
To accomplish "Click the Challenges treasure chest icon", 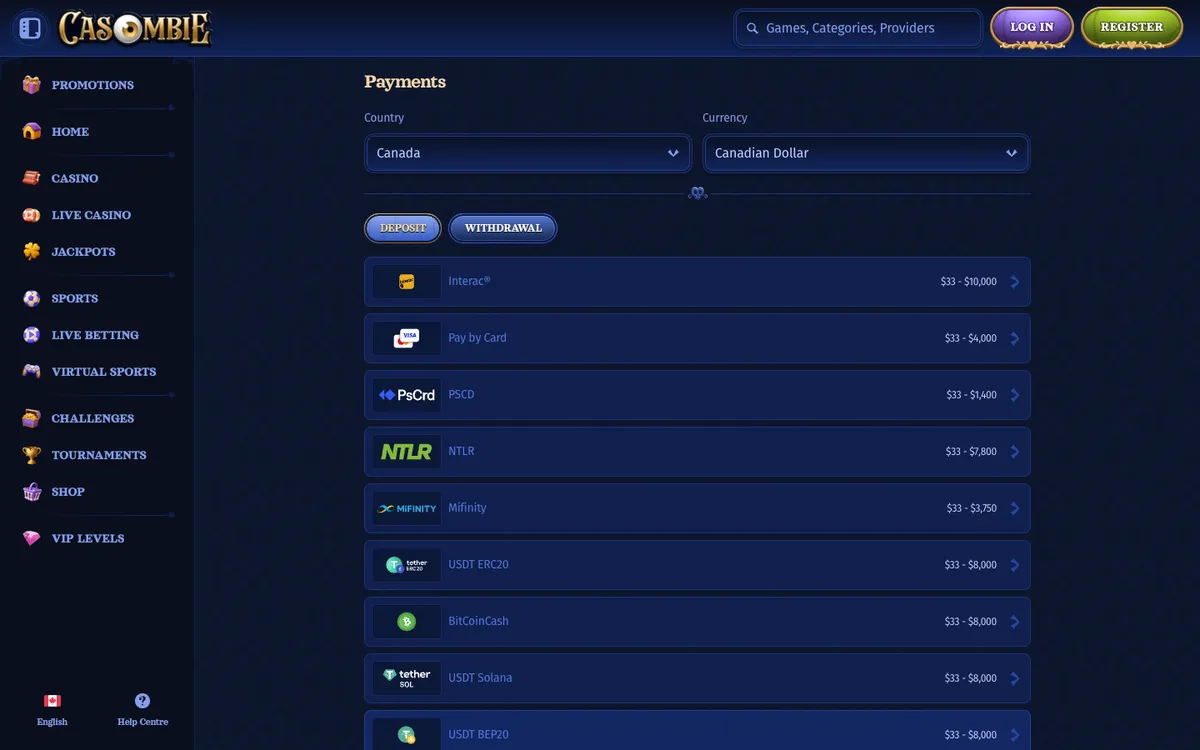I will (32, 418).
